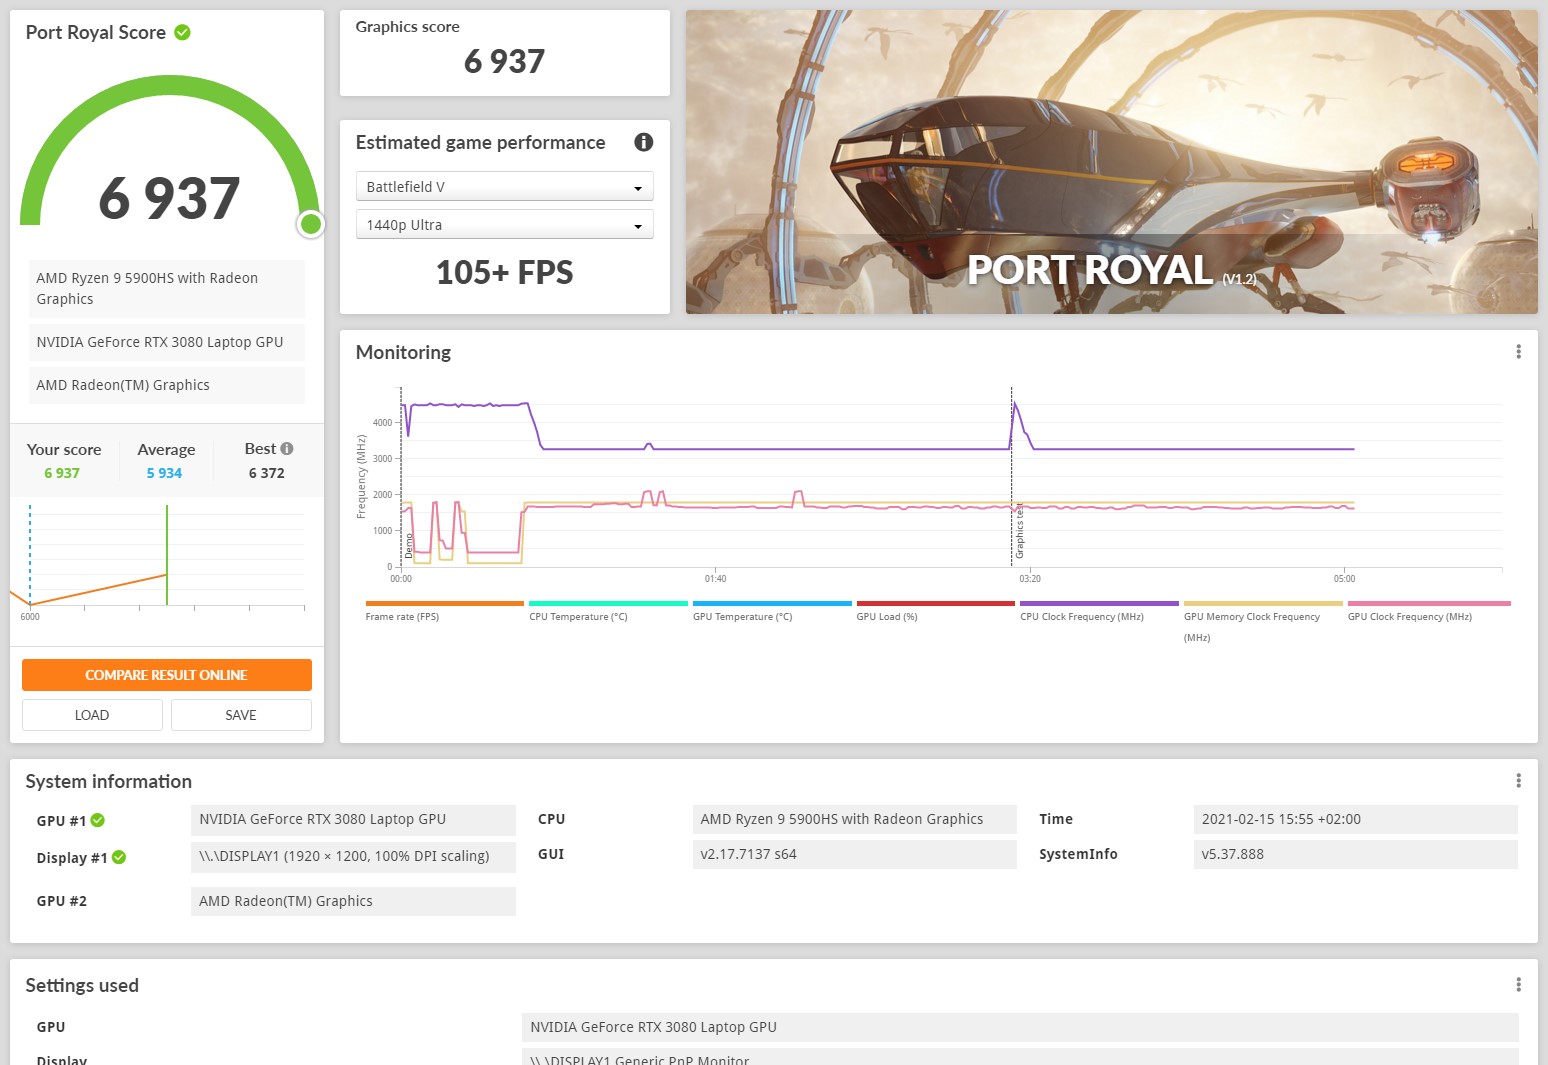This screenshot has width=1548, height=1065.
Task: Select AMD Radeon(TM) Graphics in score panel
Action: click(167, 385)
